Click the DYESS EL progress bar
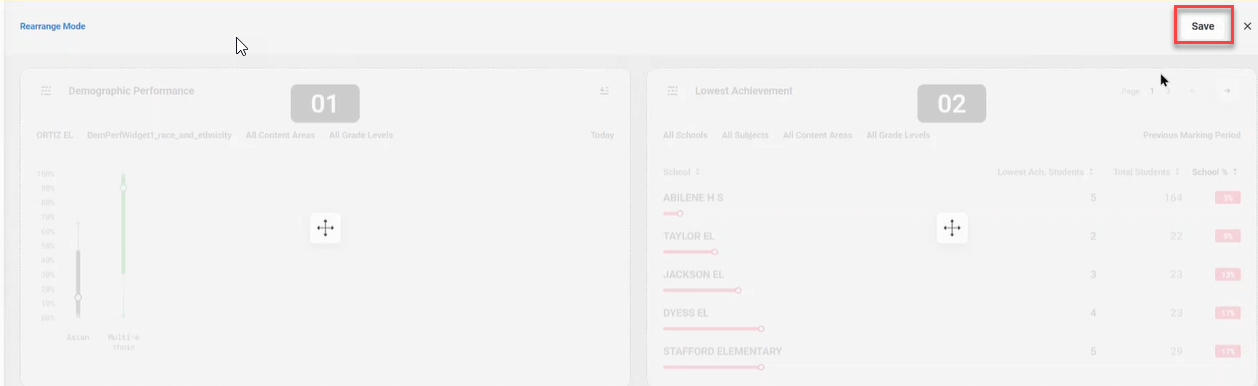Viewport: 1258px width, 386px height. click(713, 328)
